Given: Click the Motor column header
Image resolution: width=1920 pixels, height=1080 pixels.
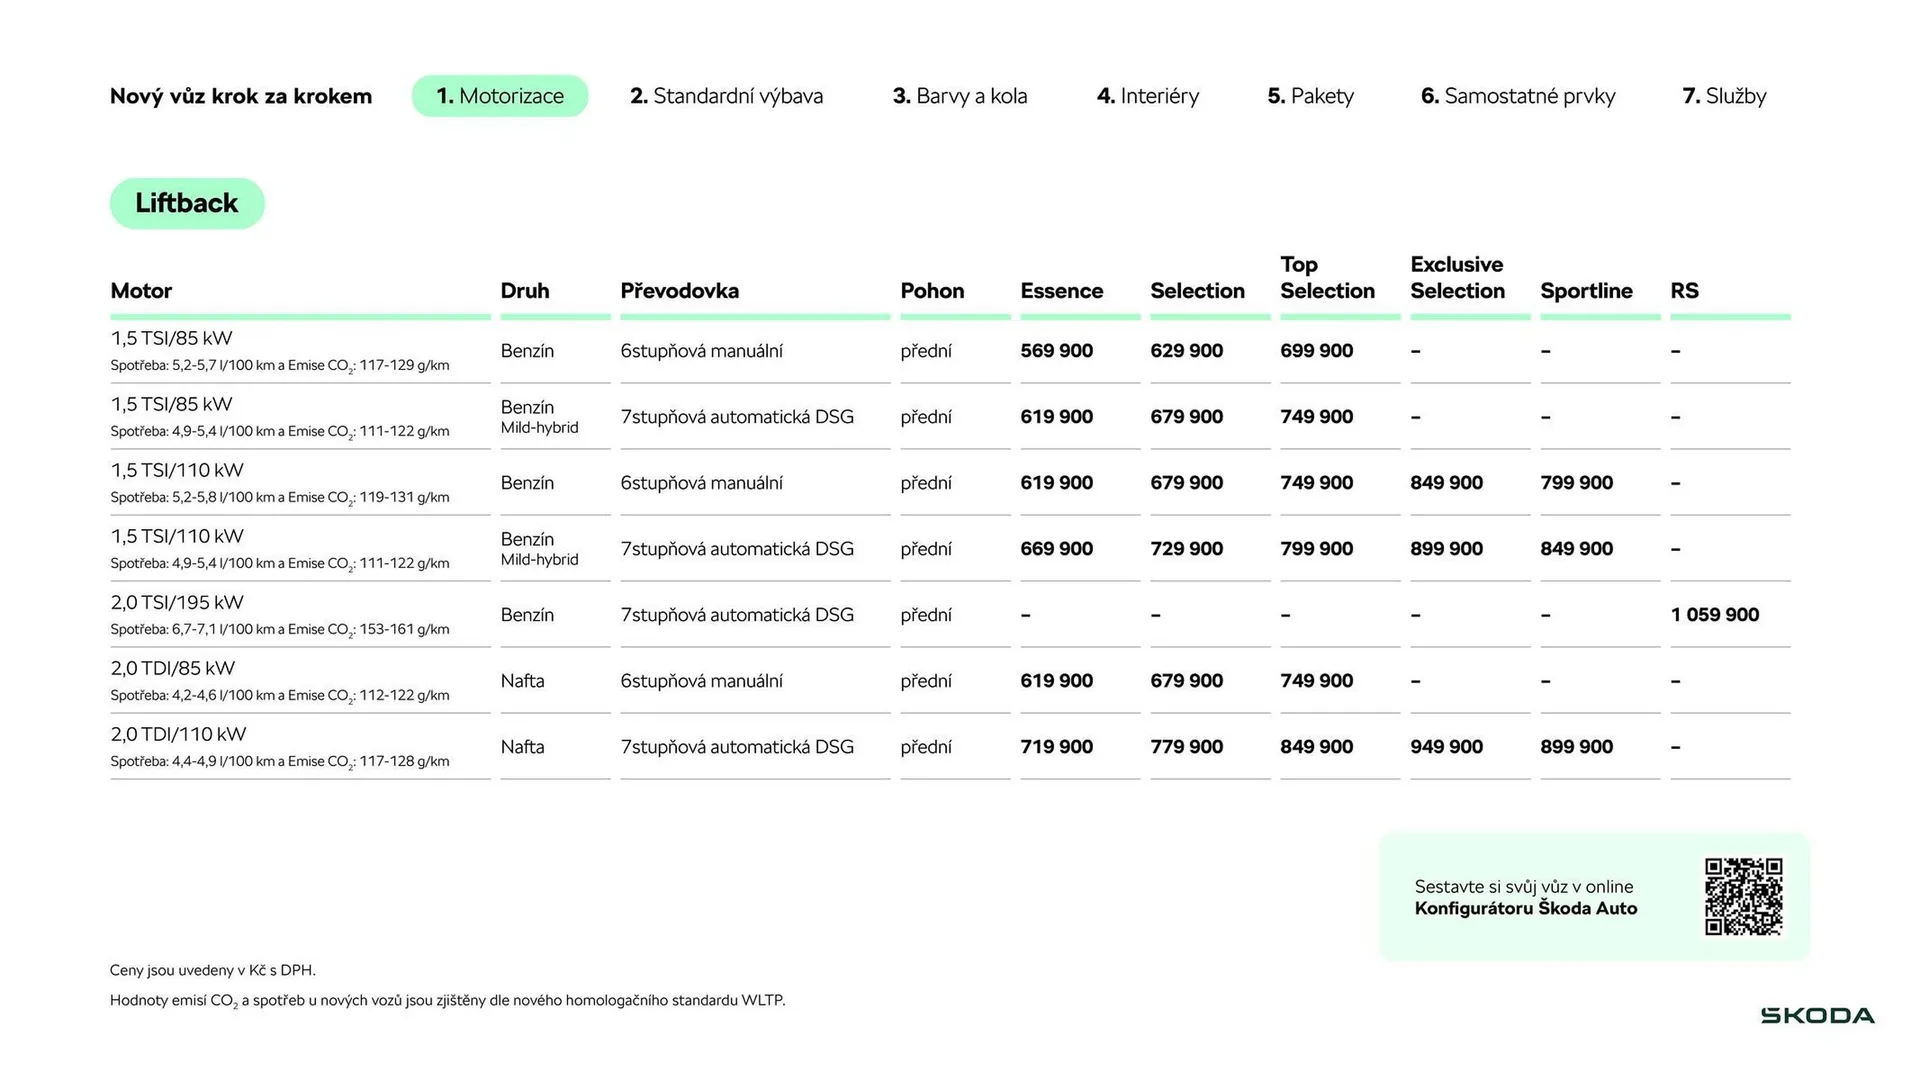Looking at the screenshot, I should [141, 291].
